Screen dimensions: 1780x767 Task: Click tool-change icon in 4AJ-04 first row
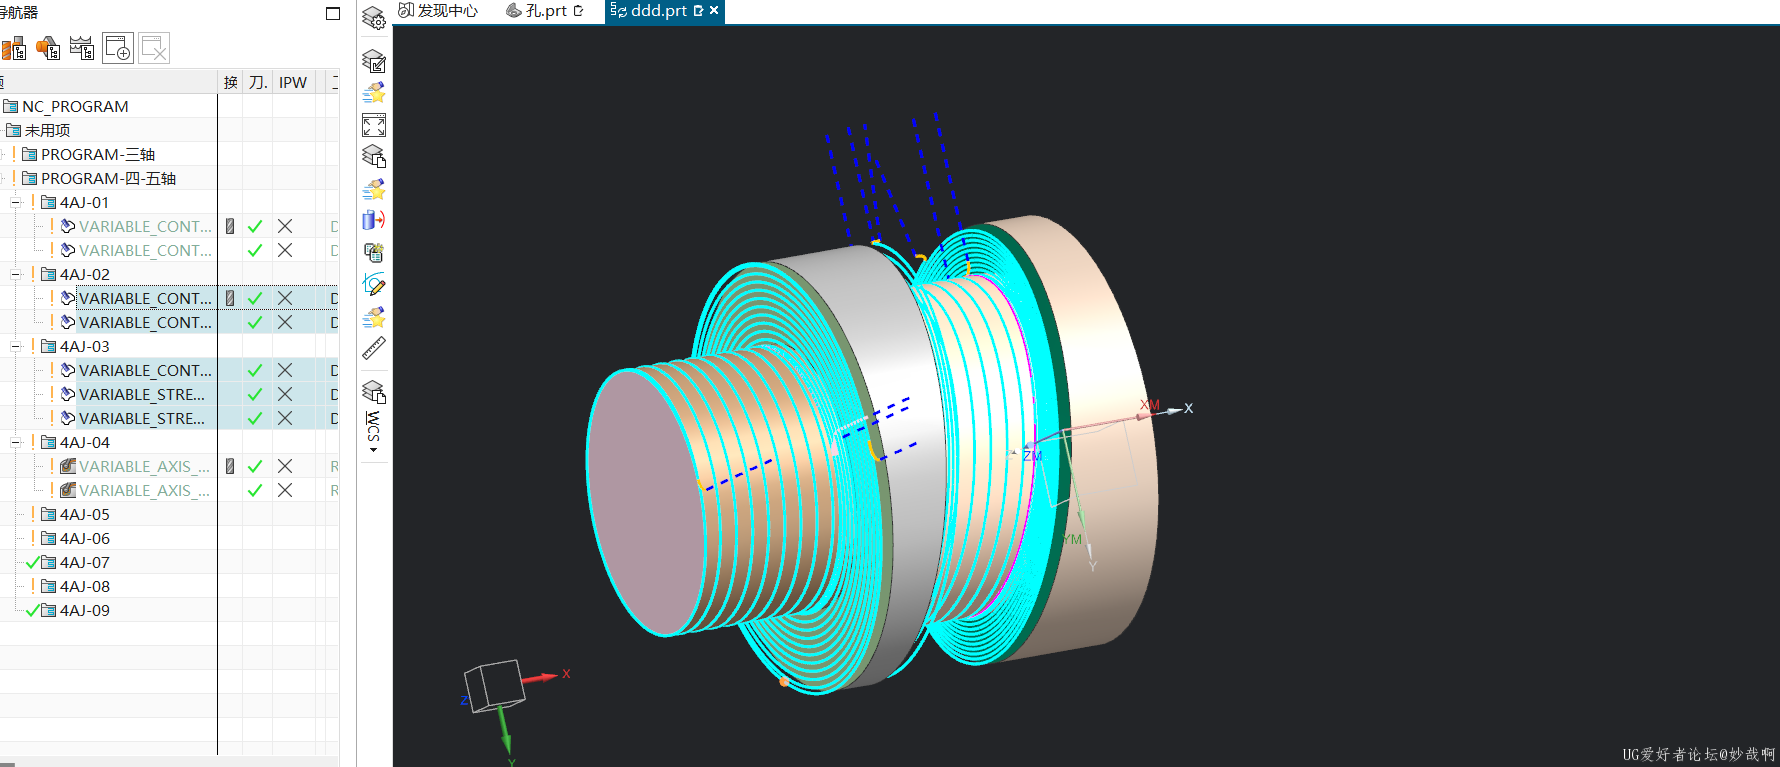coord(230,466)
